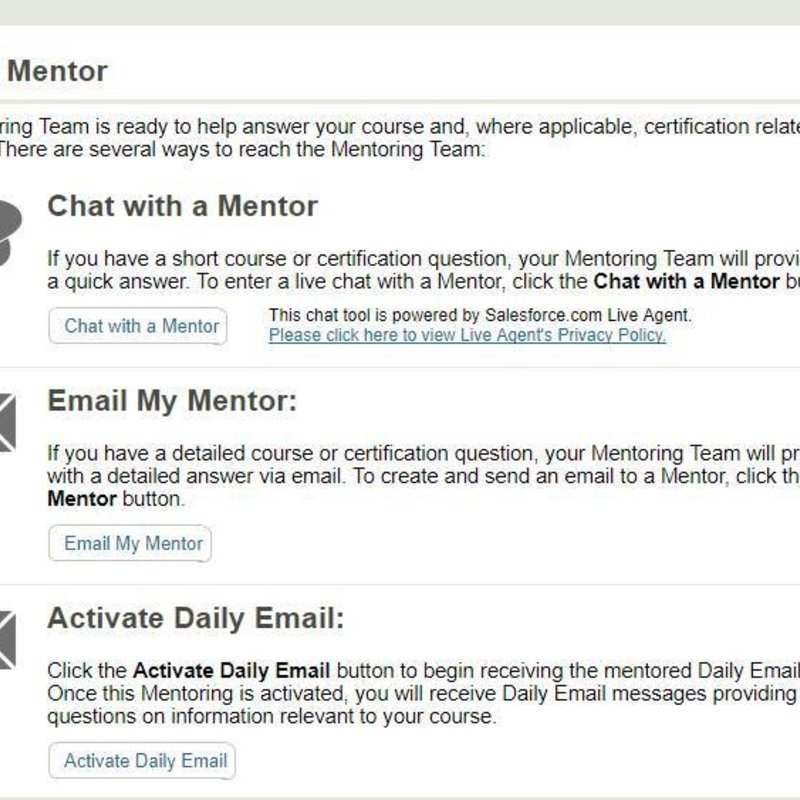
Task: Click the chat bubble icon beside Chat heading
Action: [9, 232]
